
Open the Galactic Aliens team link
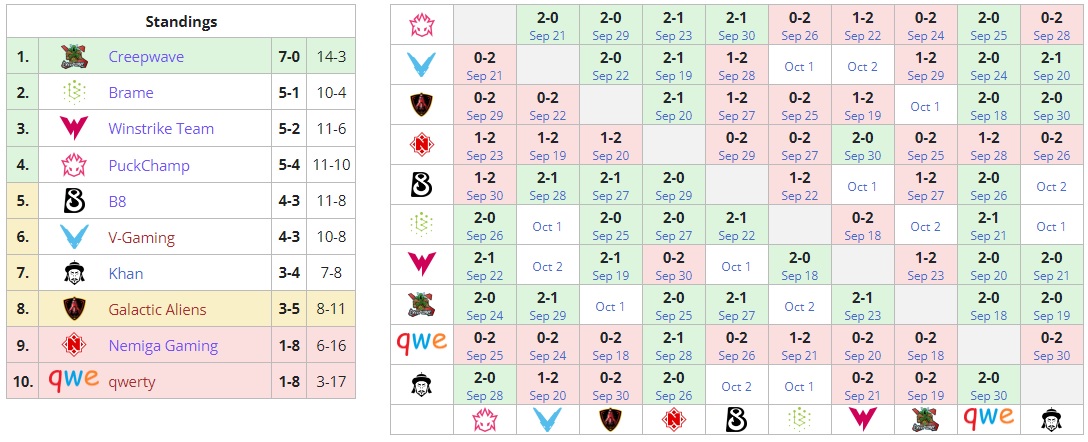click(x=157, y=309)
